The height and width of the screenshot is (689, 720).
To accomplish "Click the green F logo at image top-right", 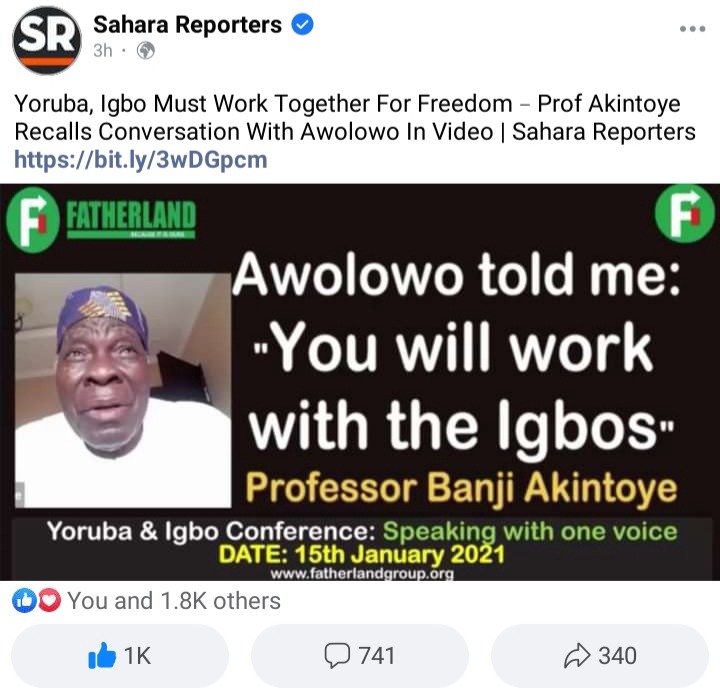I will coord(684,213).
